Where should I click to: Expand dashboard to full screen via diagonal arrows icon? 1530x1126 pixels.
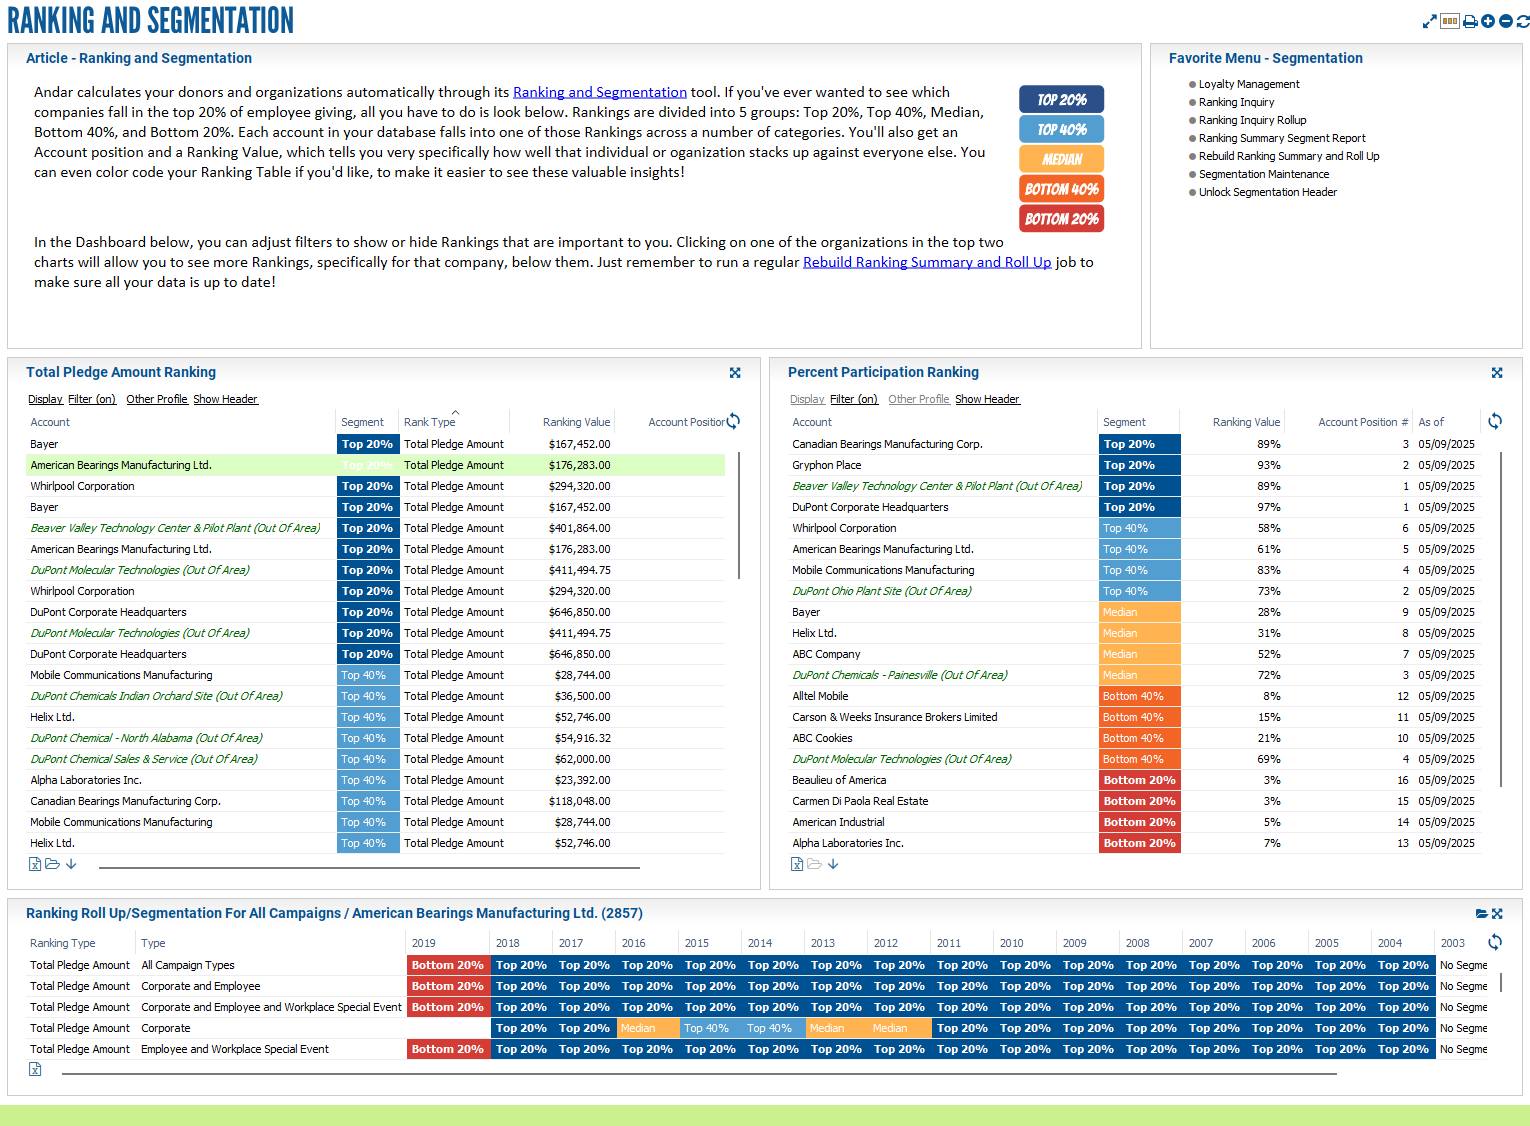[1430, 21]
